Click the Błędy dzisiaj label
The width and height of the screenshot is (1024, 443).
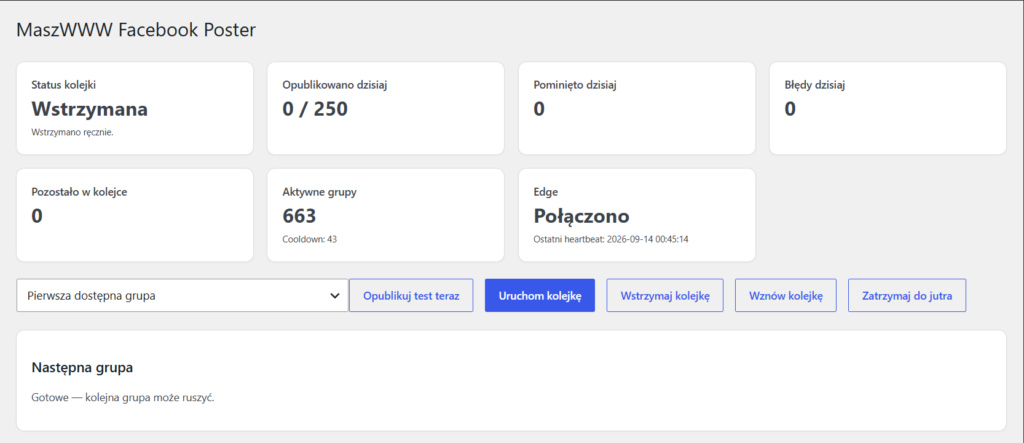816,84
